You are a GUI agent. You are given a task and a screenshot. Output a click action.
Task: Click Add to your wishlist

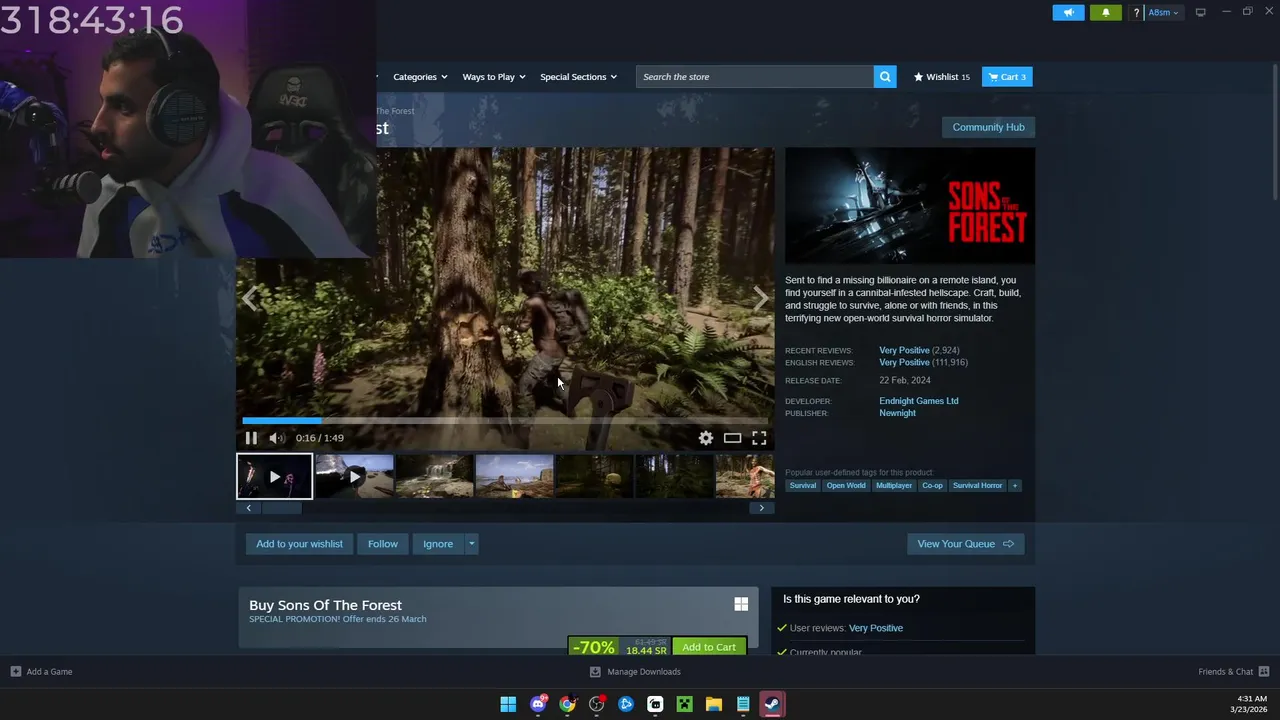point(299,544)
